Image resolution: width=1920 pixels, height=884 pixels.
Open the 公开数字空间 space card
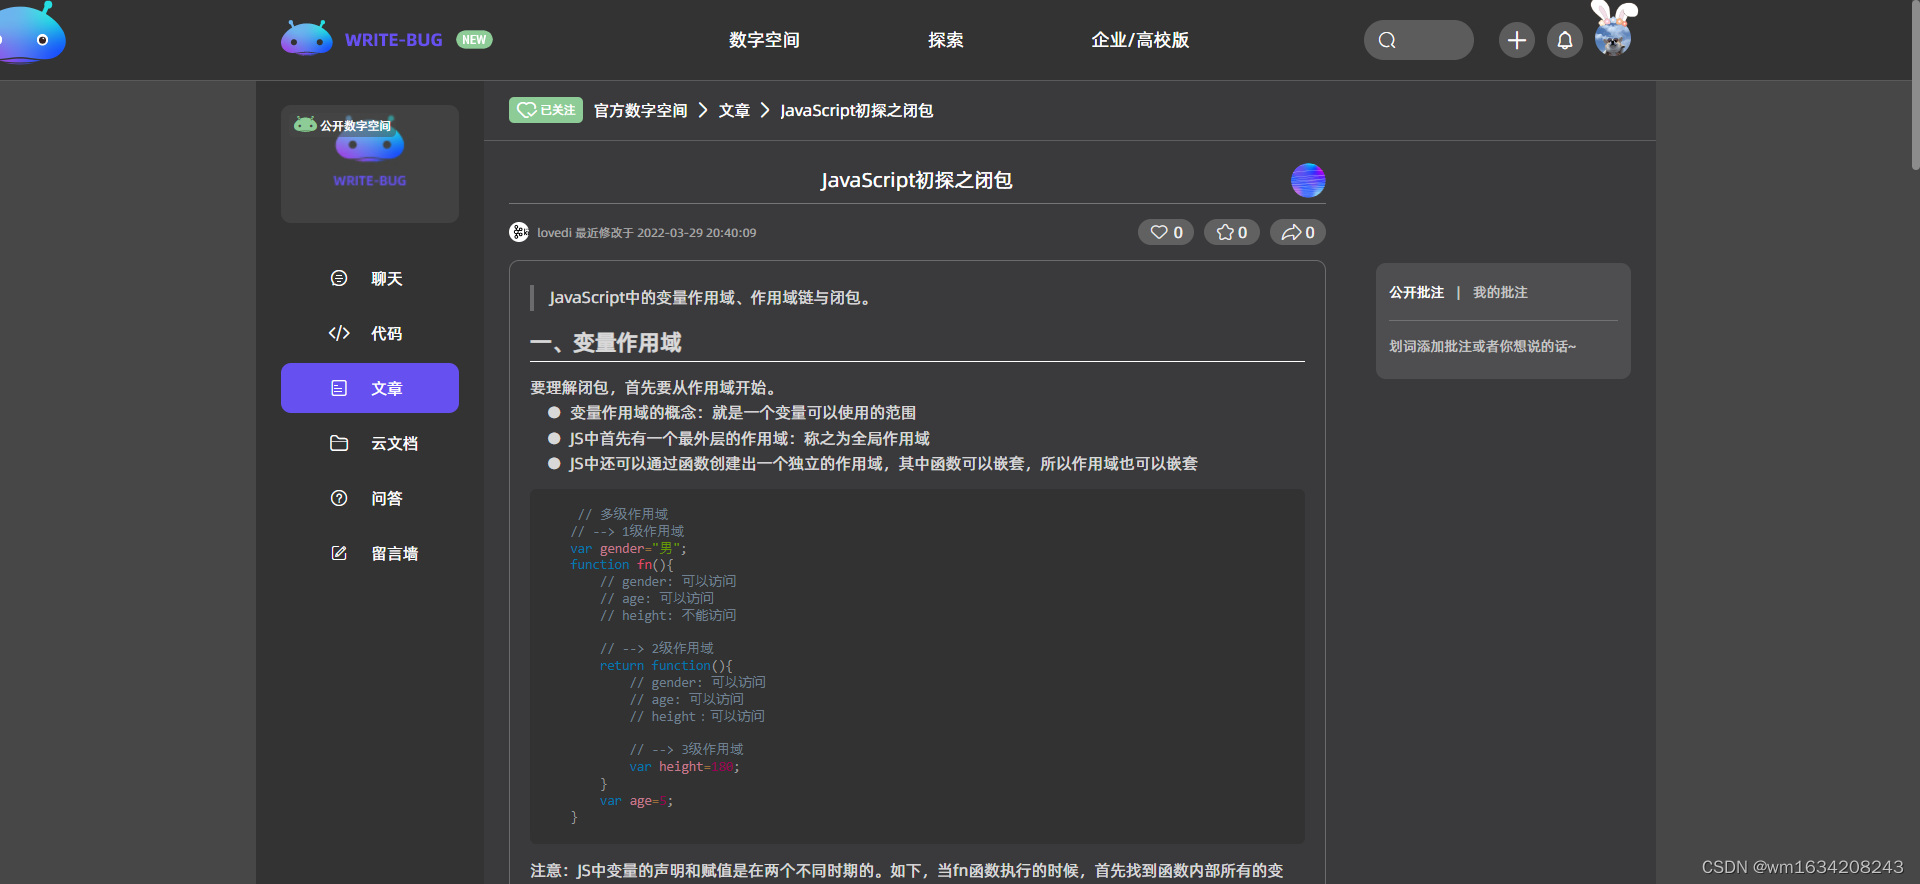(370, 163)
